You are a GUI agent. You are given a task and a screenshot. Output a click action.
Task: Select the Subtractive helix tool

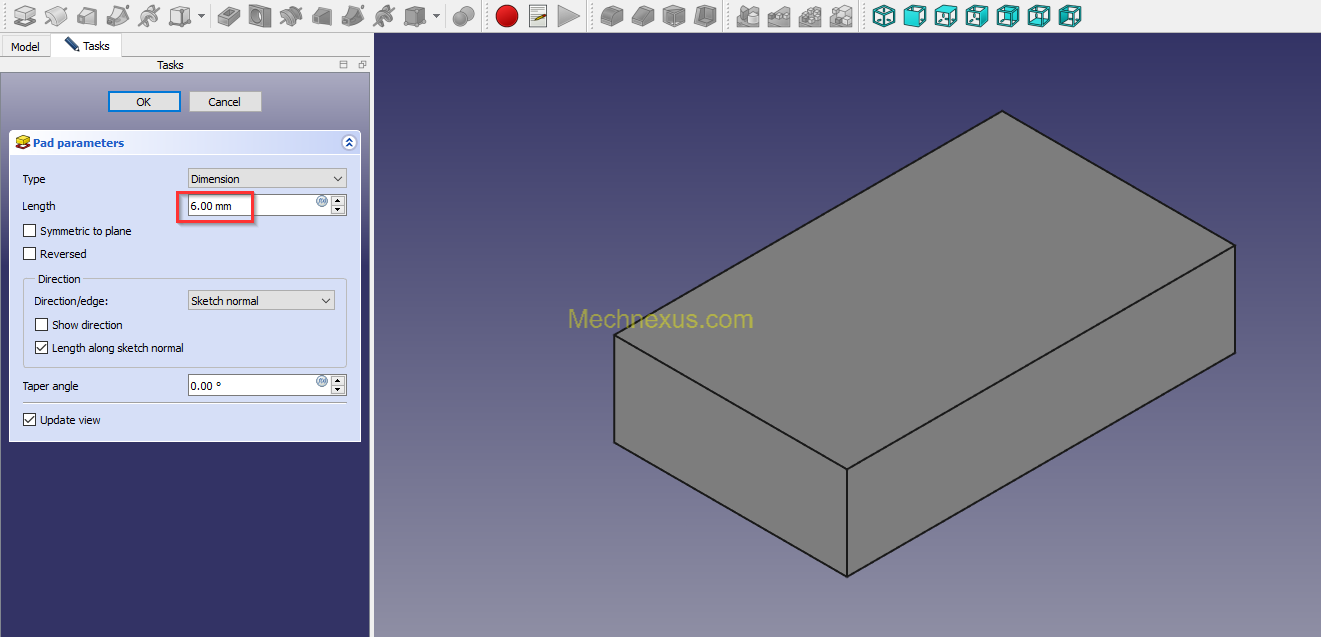pyautogui.click(x=383, y=16)
